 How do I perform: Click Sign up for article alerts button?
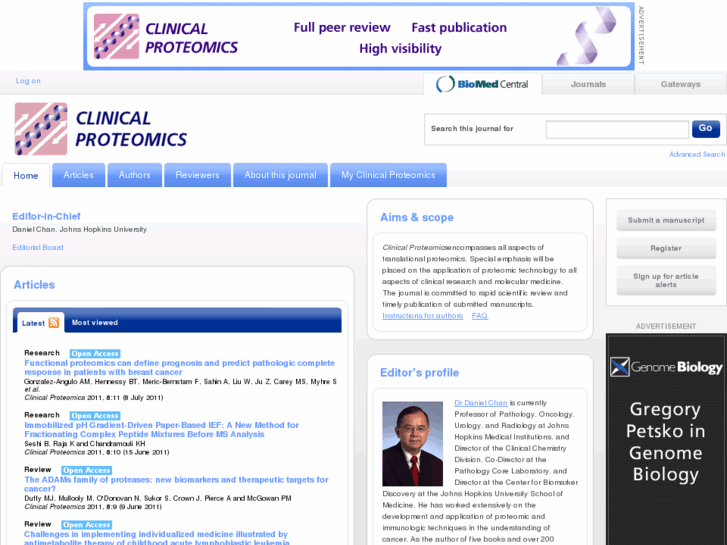pos(666,280)
